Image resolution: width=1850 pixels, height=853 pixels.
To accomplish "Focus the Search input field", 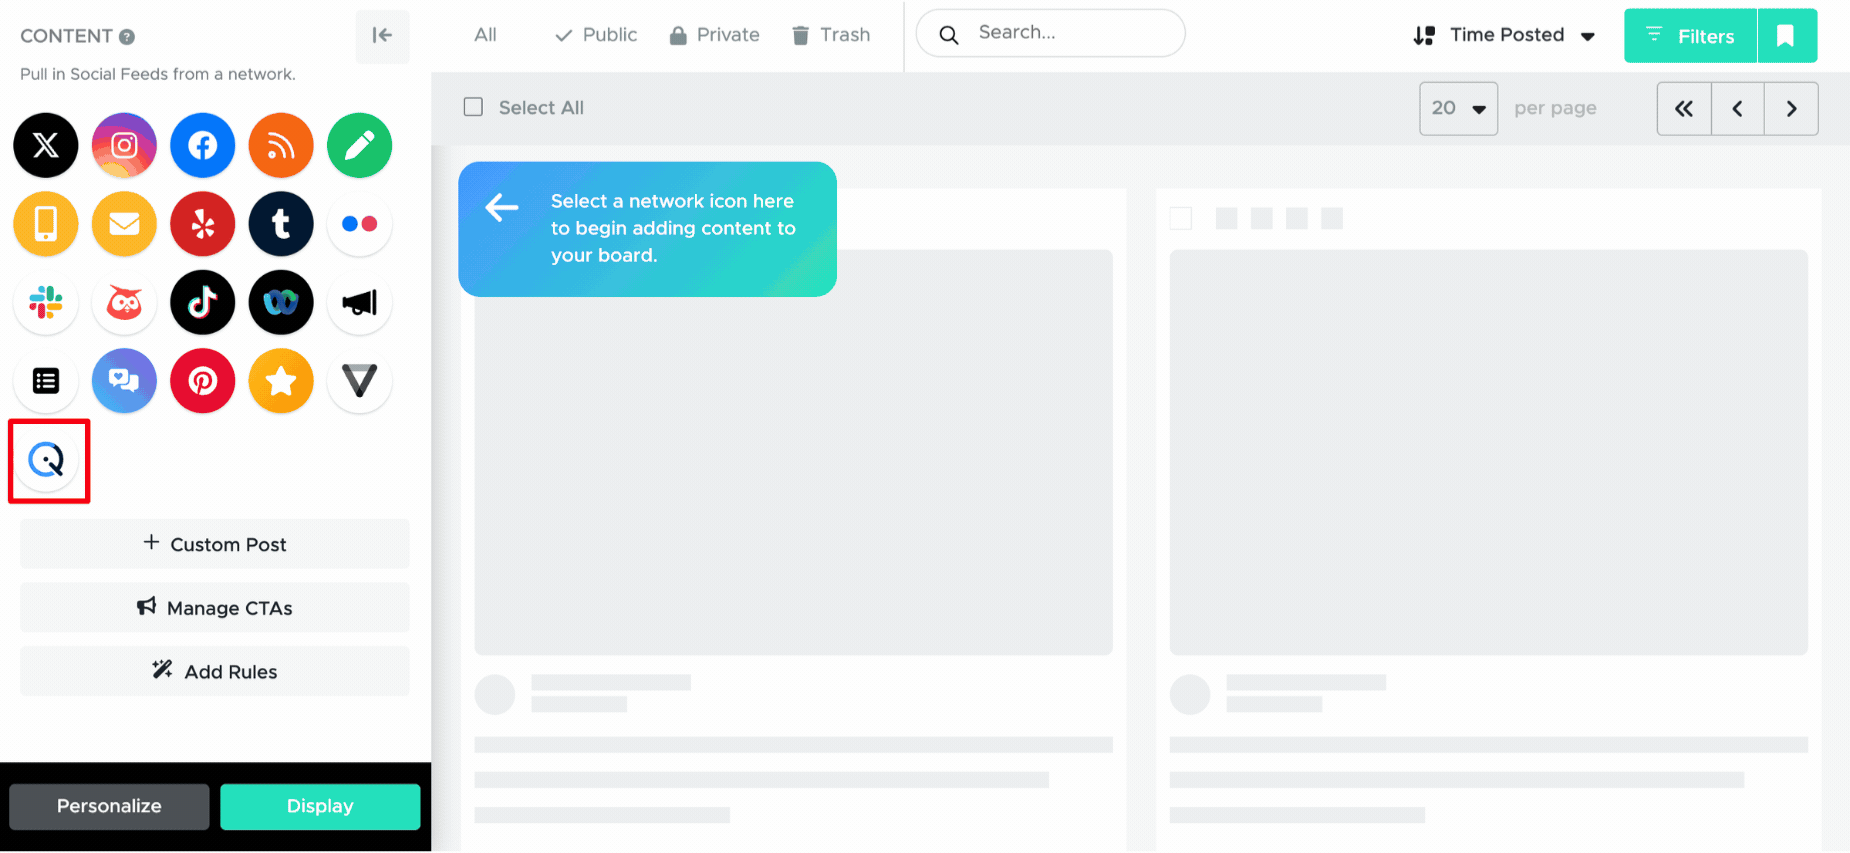I will pyautogui.click(x=1051, y=33).
